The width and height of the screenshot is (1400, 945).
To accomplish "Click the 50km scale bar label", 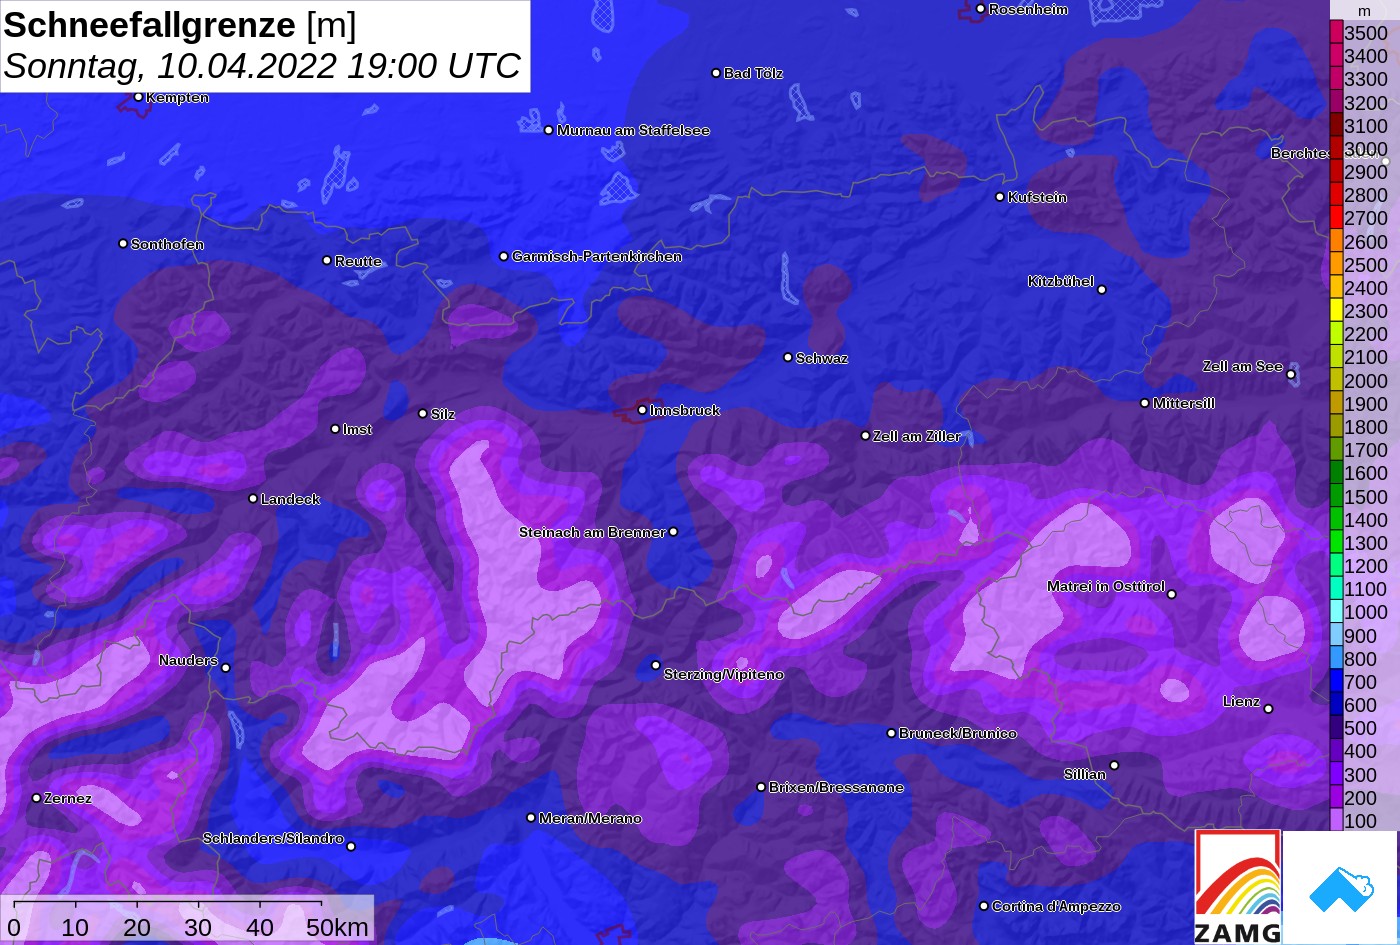I will 337,928.
